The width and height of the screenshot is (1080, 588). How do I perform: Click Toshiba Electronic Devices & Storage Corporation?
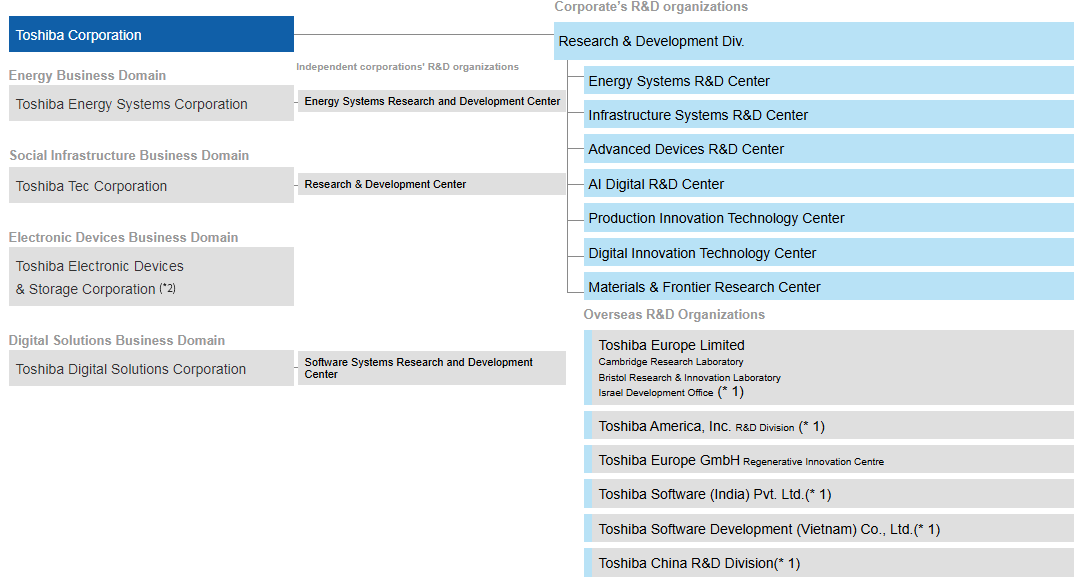[151, 277]
